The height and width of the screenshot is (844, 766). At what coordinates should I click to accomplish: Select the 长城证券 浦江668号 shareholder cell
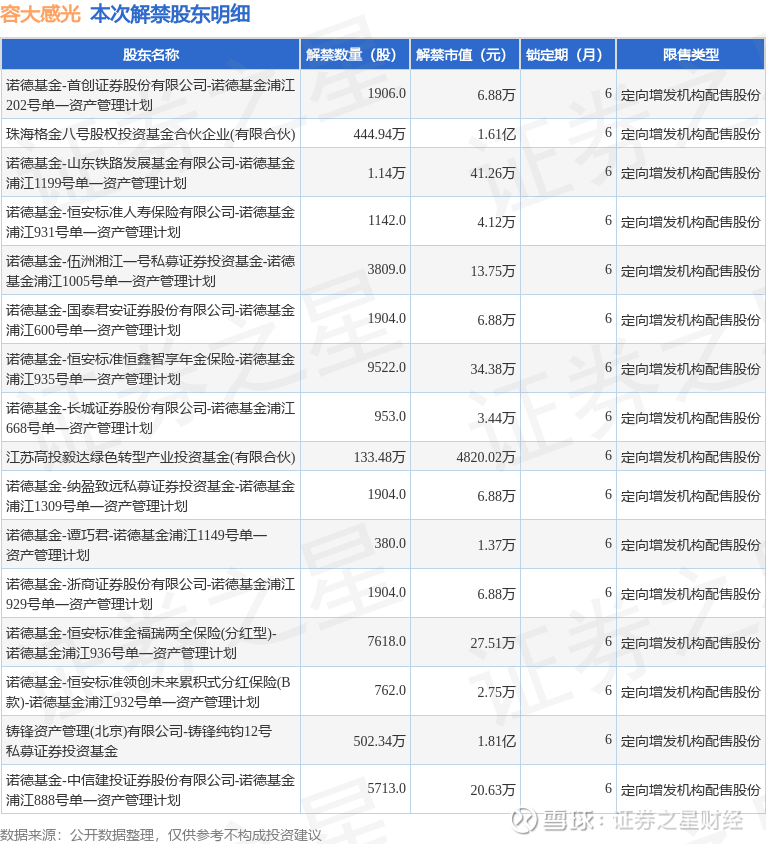pyautogui.click(x=151, y=417)
